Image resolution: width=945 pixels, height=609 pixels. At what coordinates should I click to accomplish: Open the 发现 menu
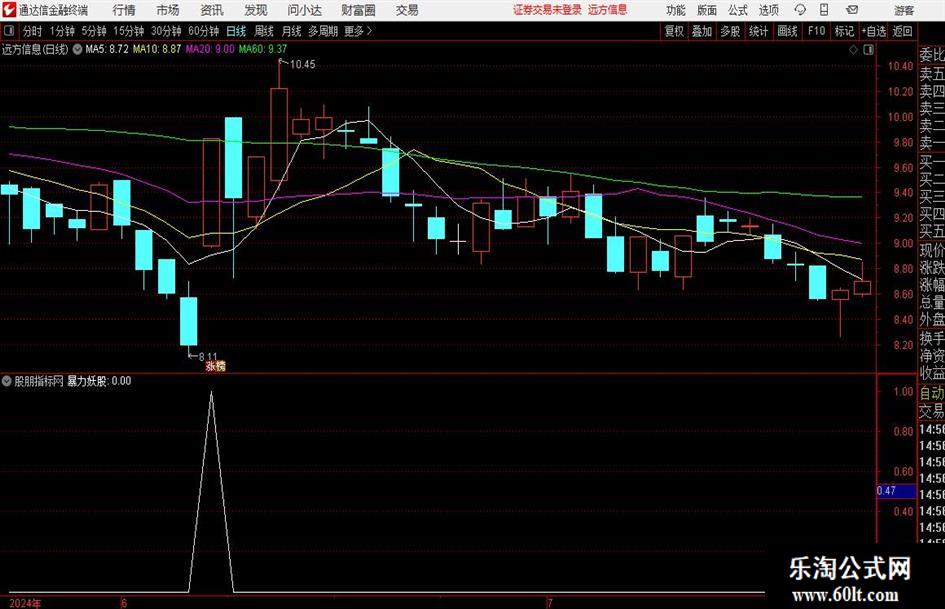256,10
